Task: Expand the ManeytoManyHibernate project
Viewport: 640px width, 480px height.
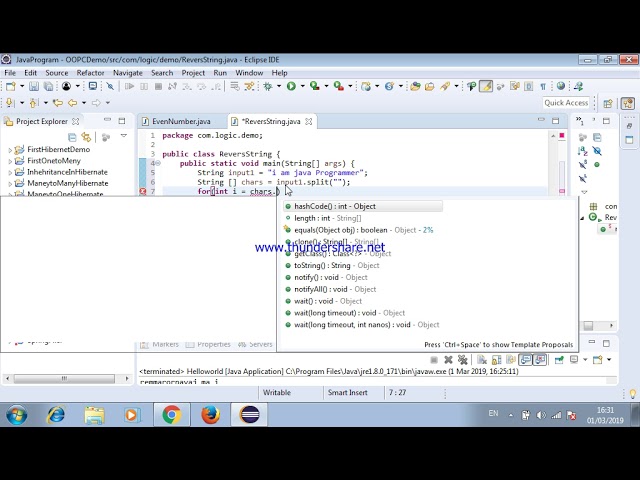Action: pos(10,184)
